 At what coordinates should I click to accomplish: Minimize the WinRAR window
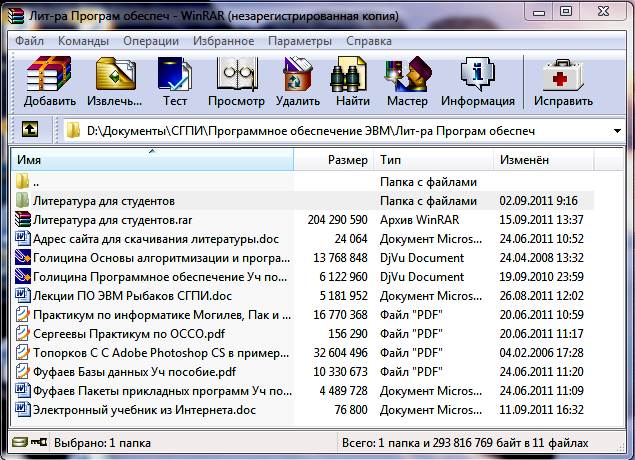539,12
